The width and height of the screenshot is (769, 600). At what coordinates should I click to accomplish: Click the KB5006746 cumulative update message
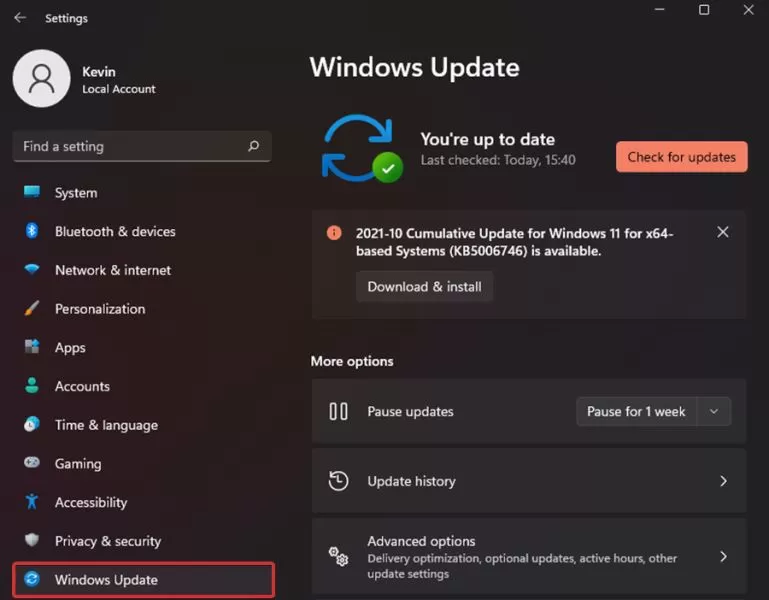click(514, 242)
